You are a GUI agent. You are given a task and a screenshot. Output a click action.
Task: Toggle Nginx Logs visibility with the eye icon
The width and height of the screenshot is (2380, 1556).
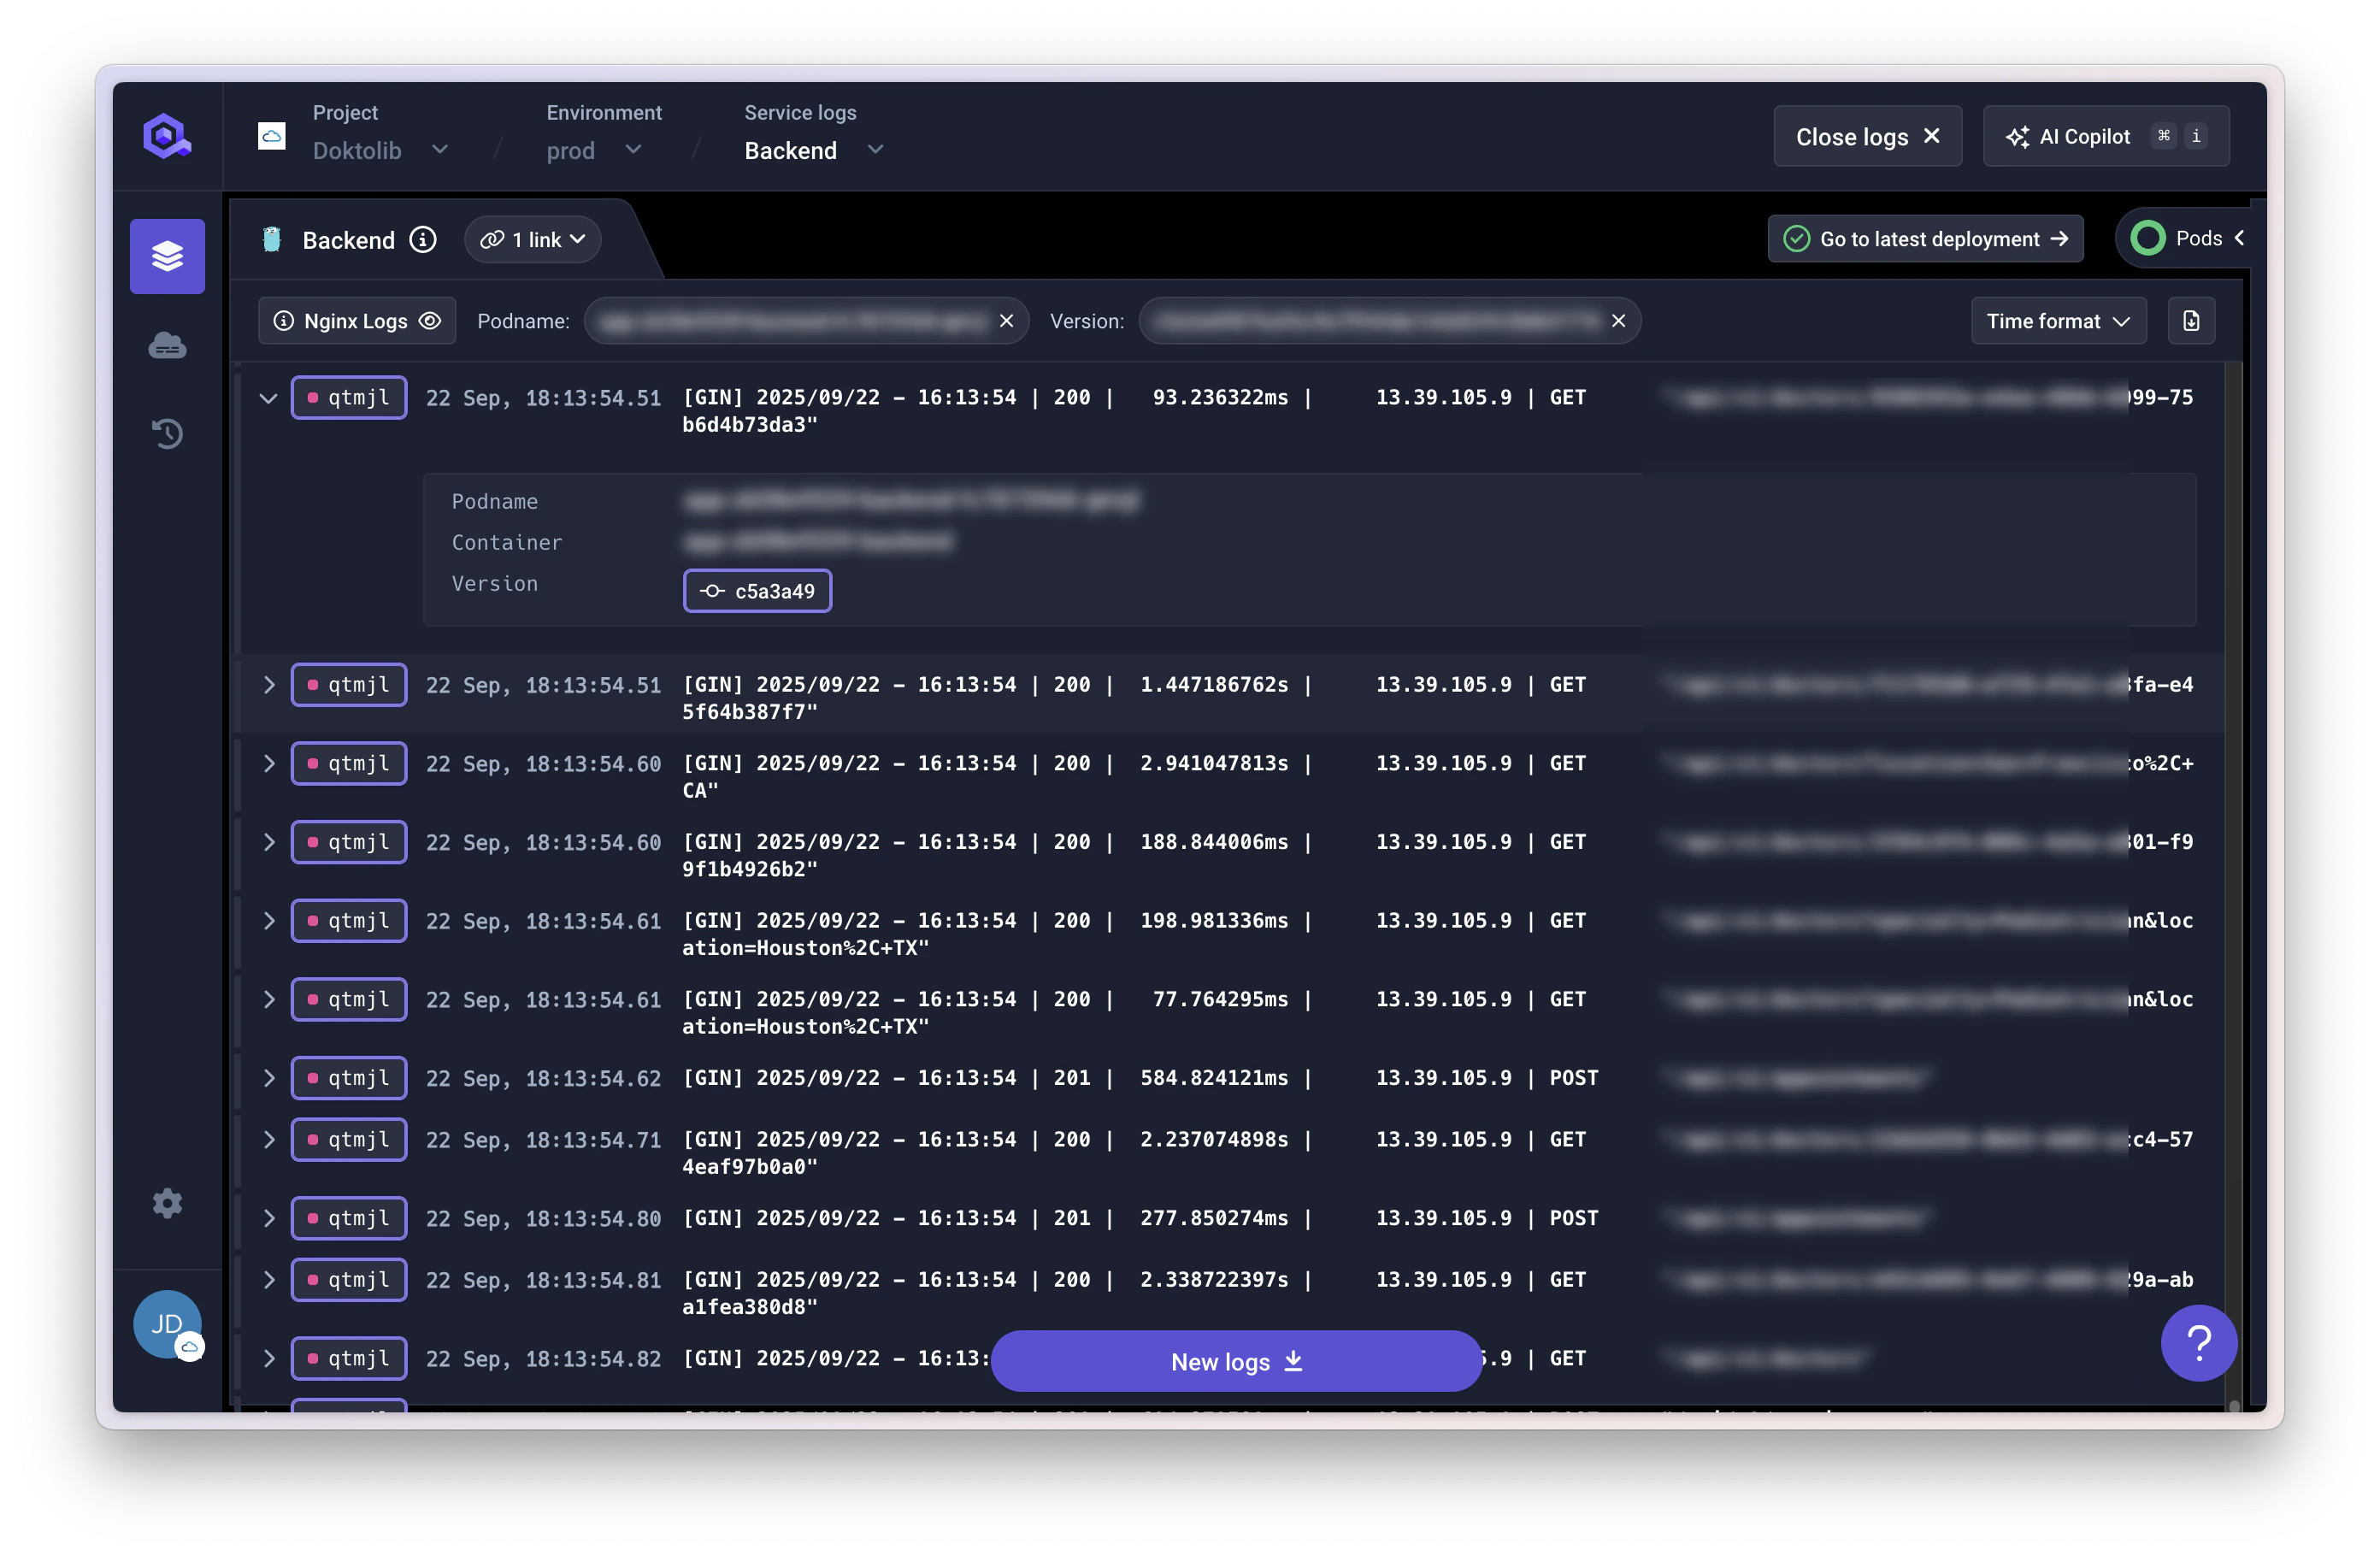[430, 321]
